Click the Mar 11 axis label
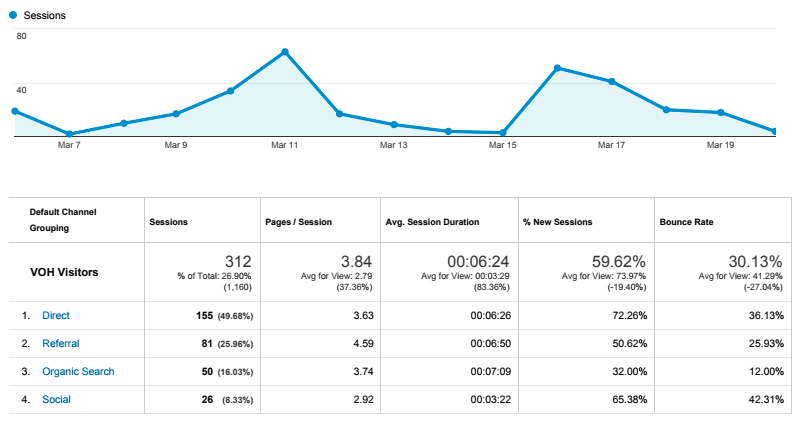The width and height of the screenshot is (792, 427). coord(284,145)
